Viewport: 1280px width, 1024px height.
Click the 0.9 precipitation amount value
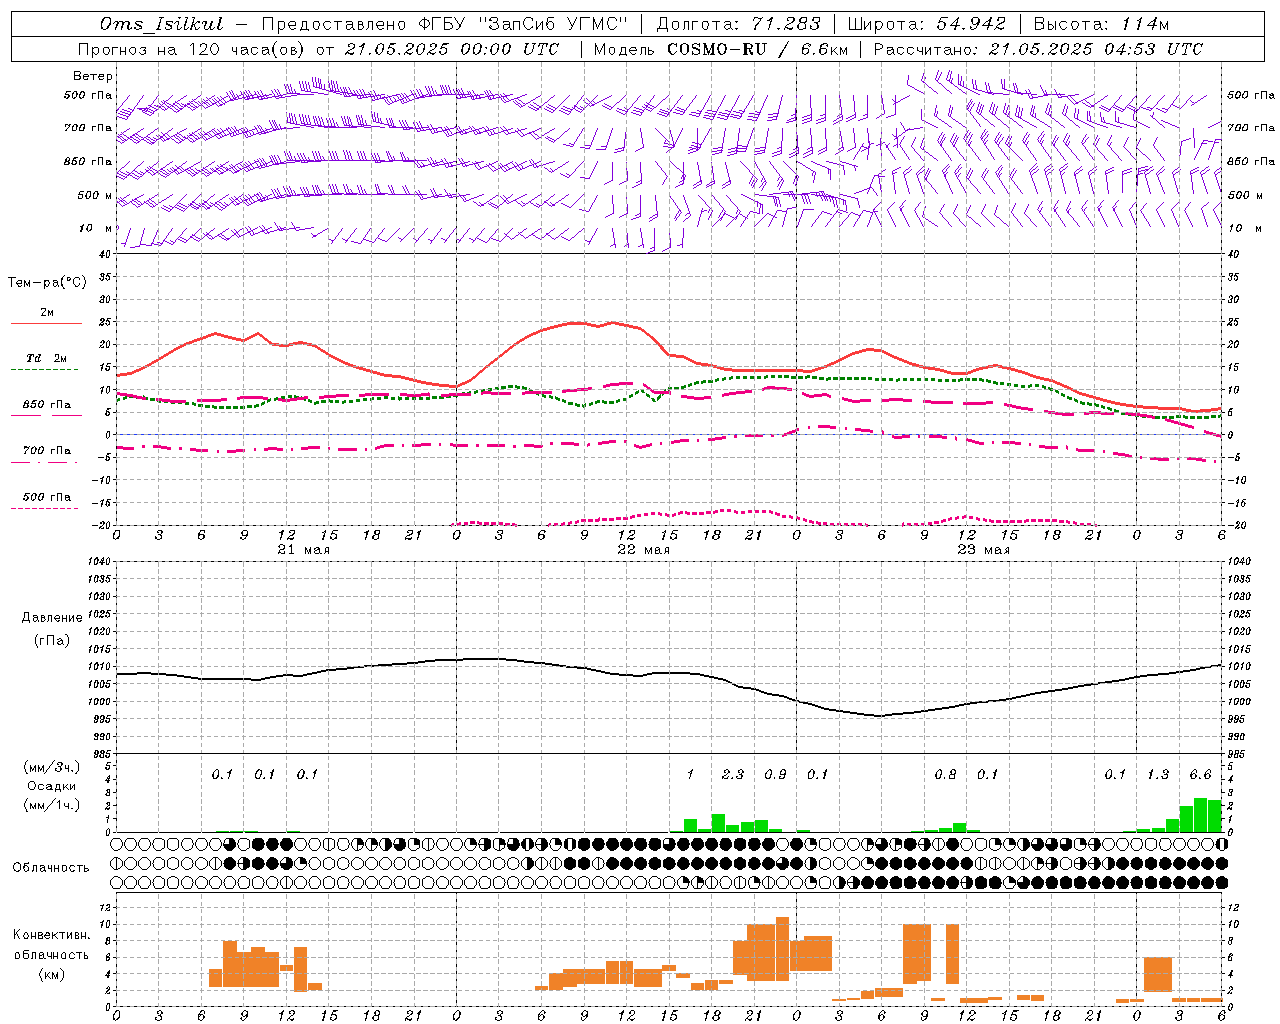click(775, 775)
